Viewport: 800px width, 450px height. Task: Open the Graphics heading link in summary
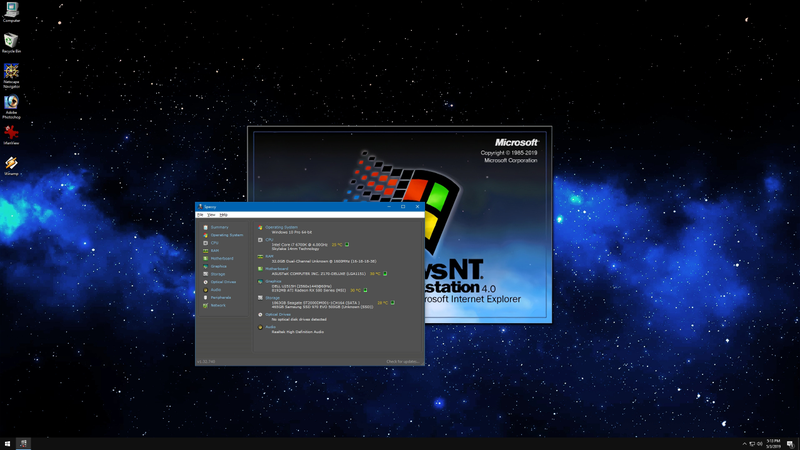(x=273, y=281)
